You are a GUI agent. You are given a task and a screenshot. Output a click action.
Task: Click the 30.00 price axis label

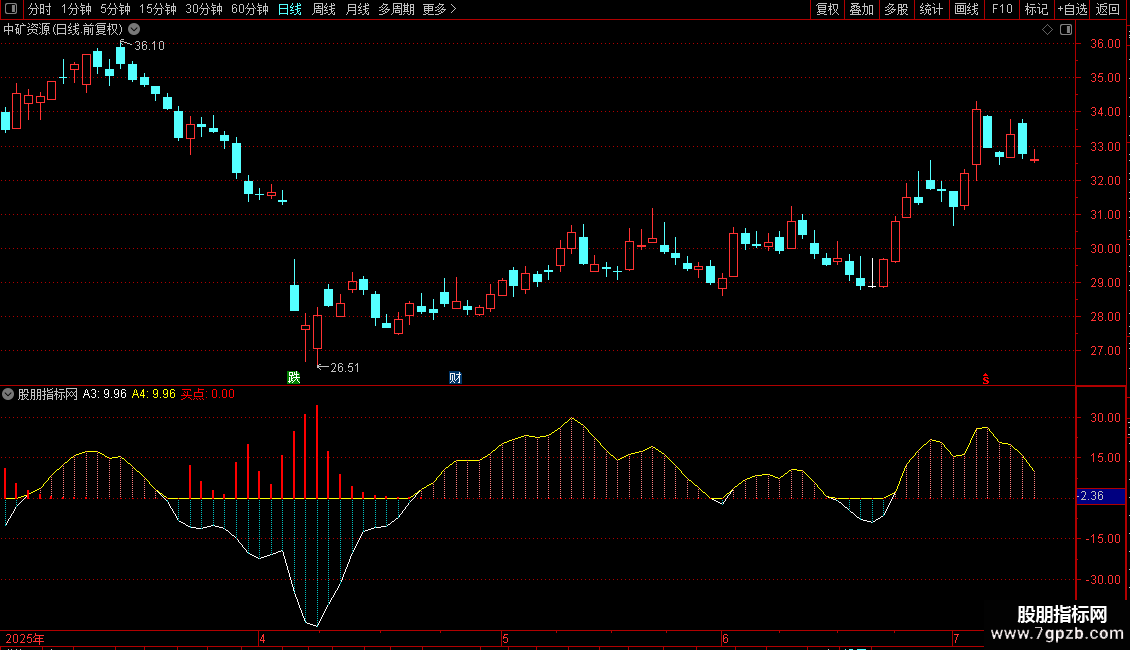click(1105, 249)
